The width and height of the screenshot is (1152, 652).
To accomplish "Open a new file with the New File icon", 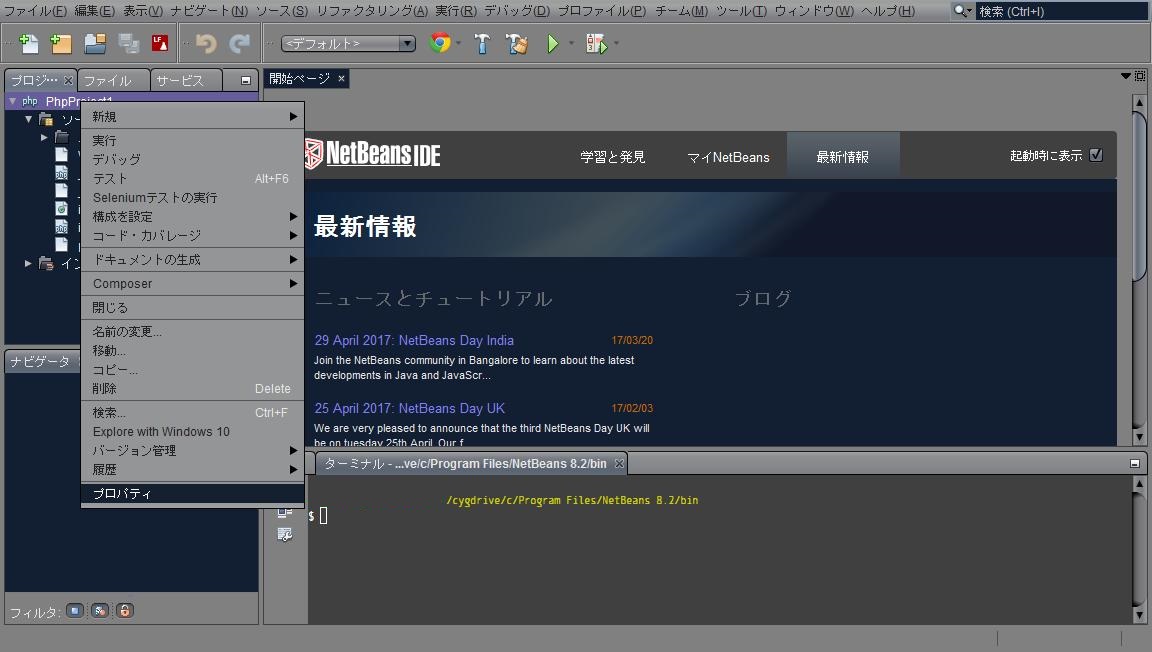I will 29,42.
